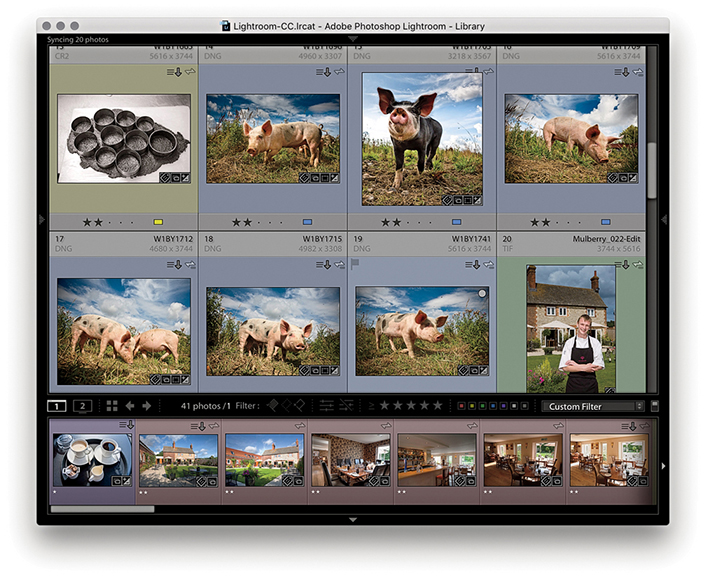Image resolution: width=706 pixels, height=577 pixels.
Task: Click blue color label under black pig photo
Action: click(x=456, y=222)
